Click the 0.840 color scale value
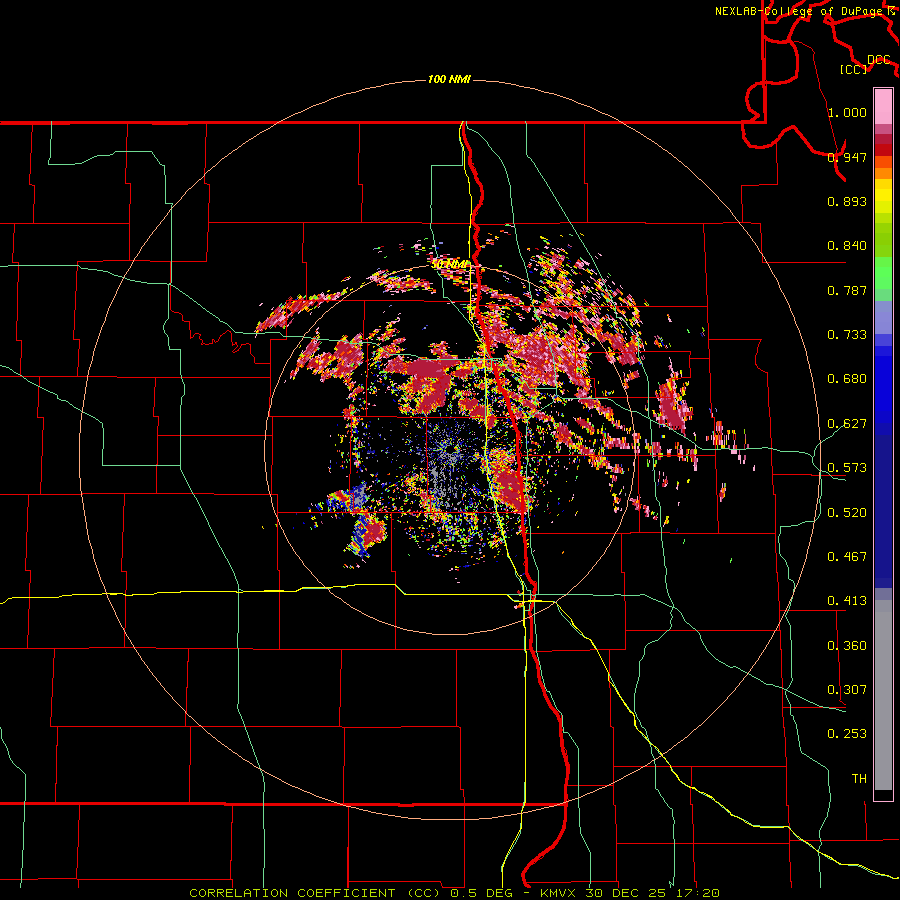 (x=847, y=246)
